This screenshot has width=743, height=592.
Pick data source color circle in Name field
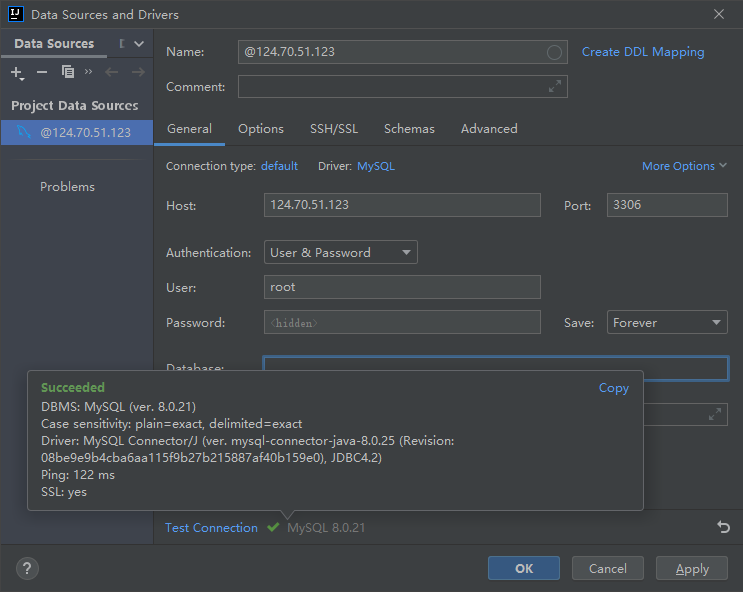(554, 52)
